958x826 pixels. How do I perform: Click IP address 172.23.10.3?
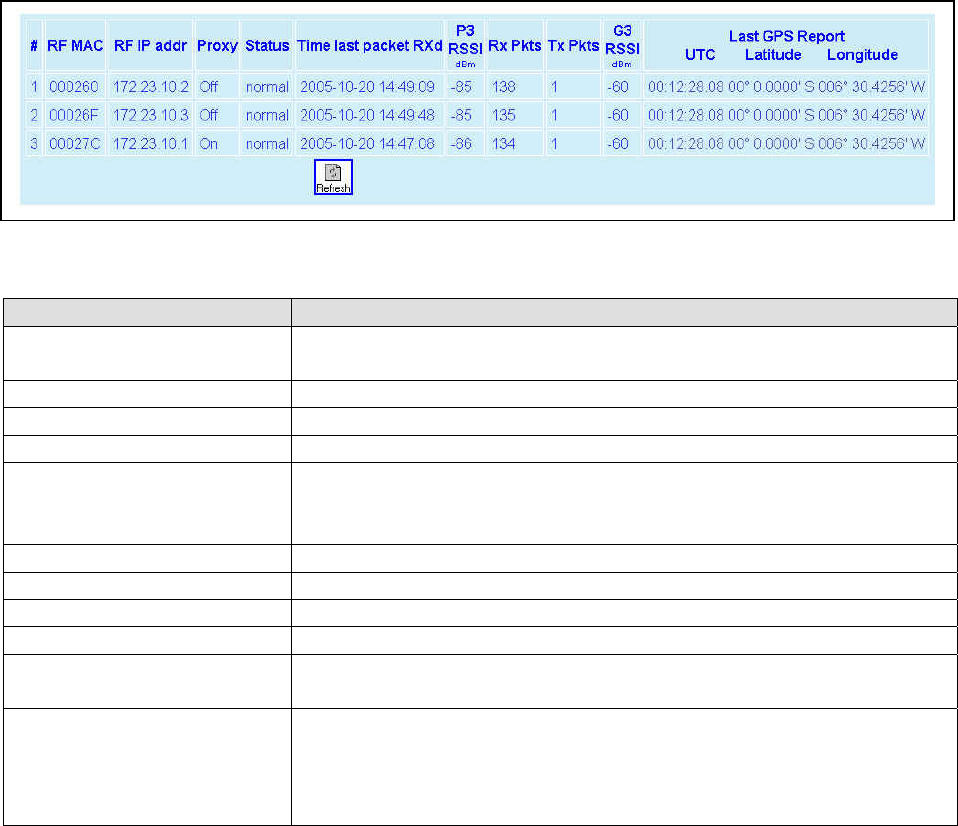tap(150, 115)
